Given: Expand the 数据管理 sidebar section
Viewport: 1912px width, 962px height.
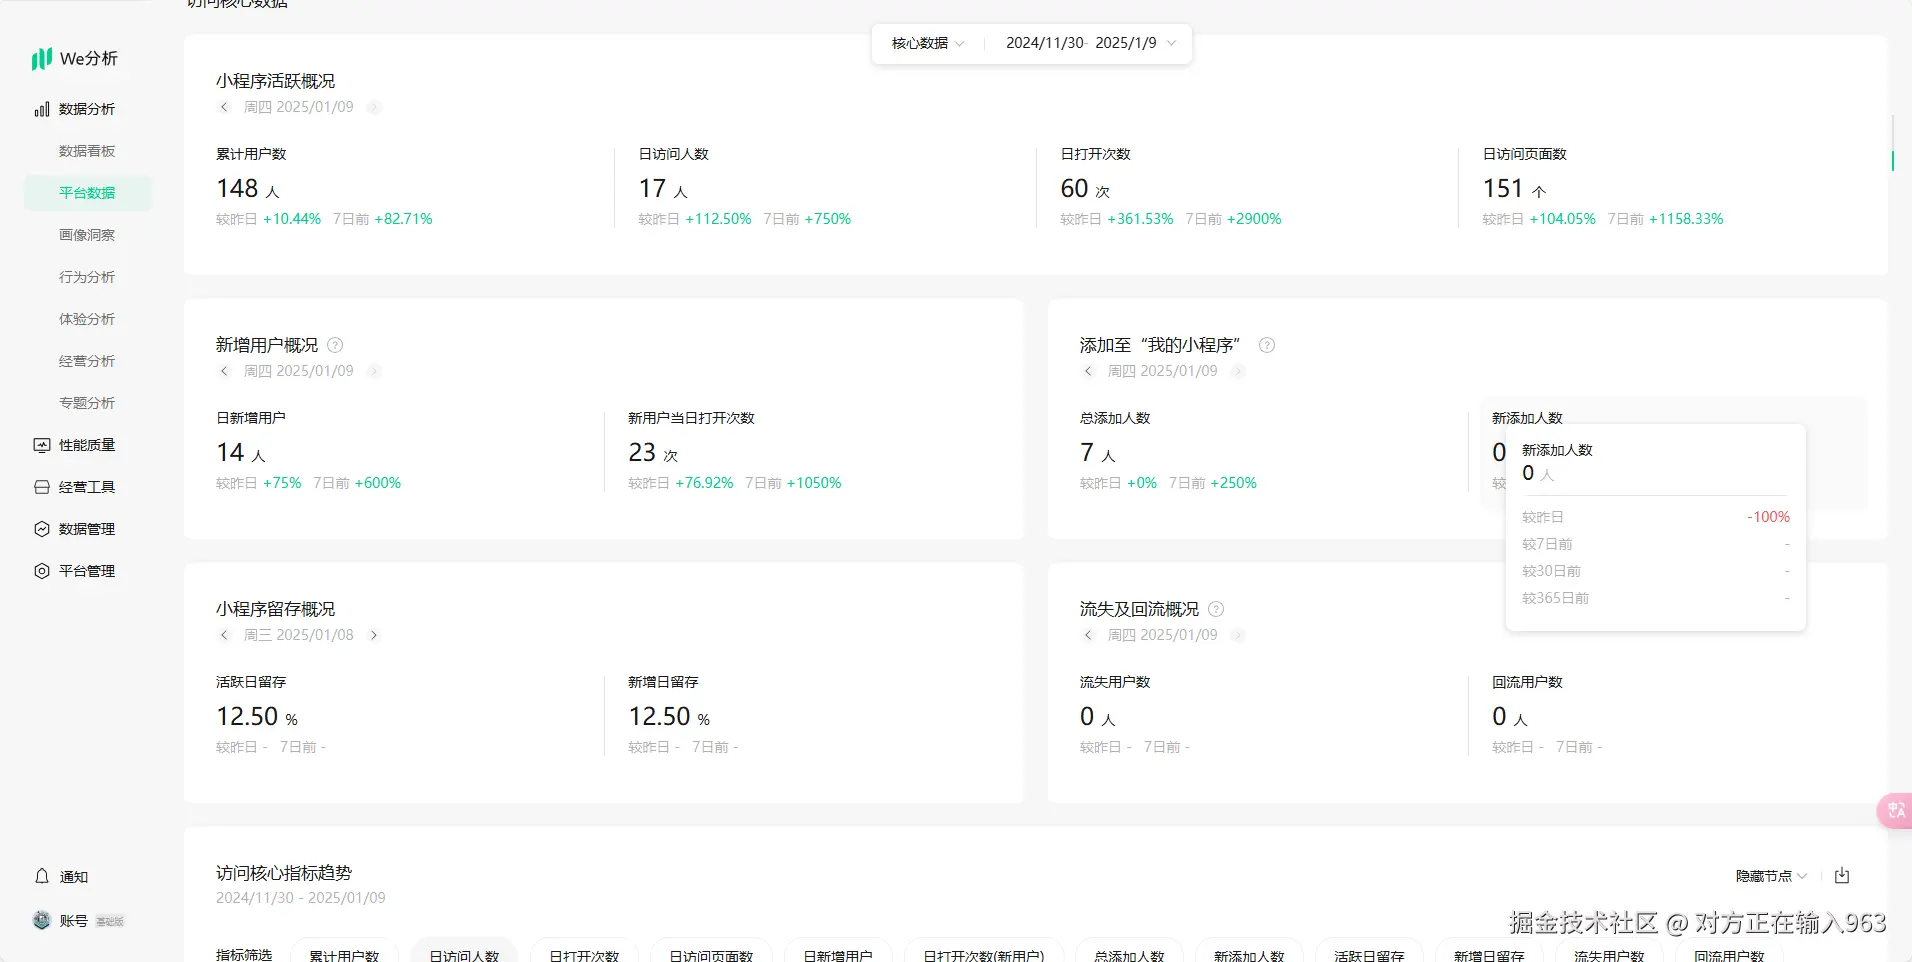Looking at the screenshot, I should (87, 529).
